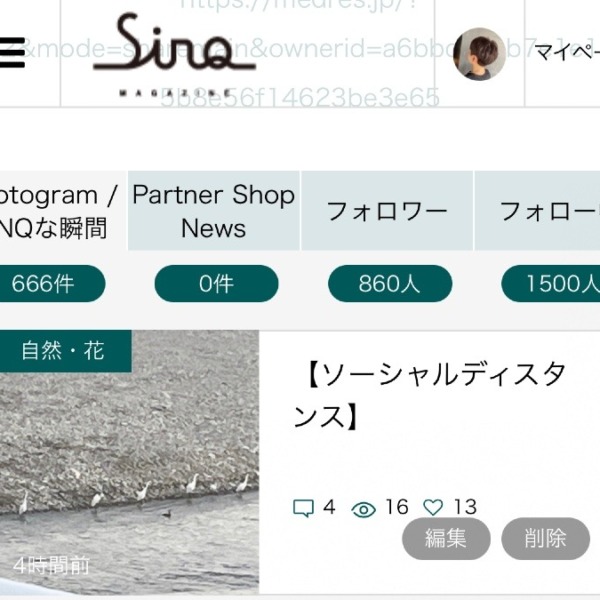The image size is (600, 600).
Task: Like the post with heart icon
Action: click(433, 507)
